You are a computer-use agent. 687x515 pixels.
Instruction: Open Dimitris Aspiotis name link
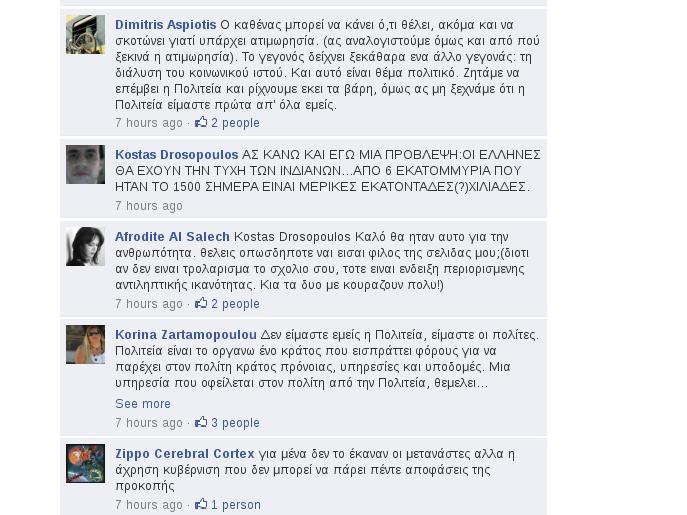coord(166,25)
